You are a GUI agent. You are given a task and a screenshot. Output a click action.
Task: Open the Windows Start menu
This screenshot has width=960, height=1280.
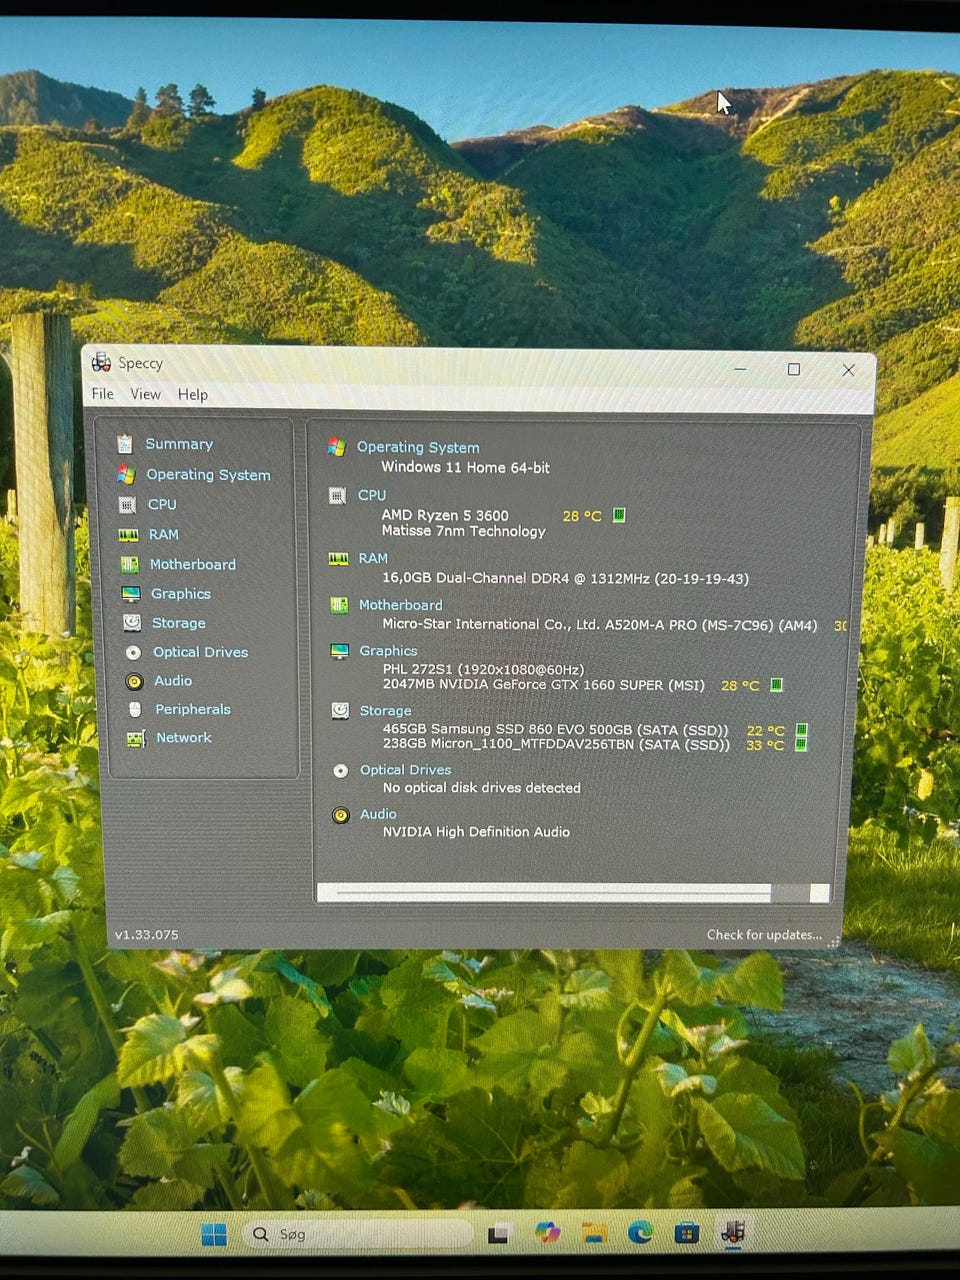point(214,1235)
